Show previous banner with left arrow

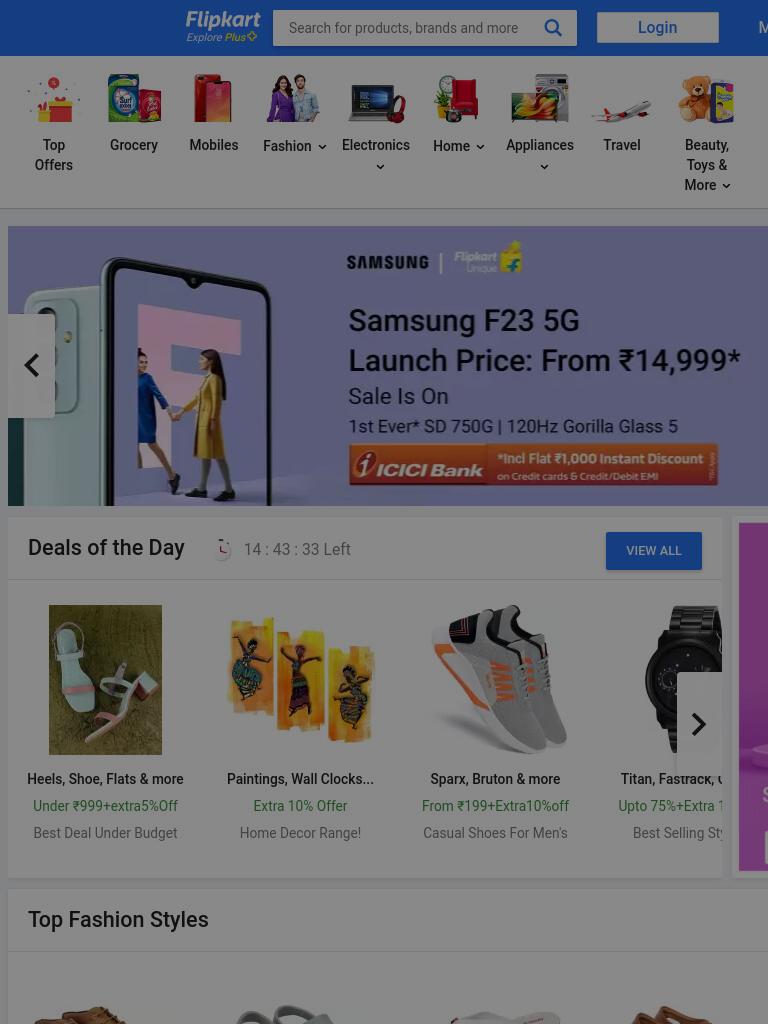point(31,366)
